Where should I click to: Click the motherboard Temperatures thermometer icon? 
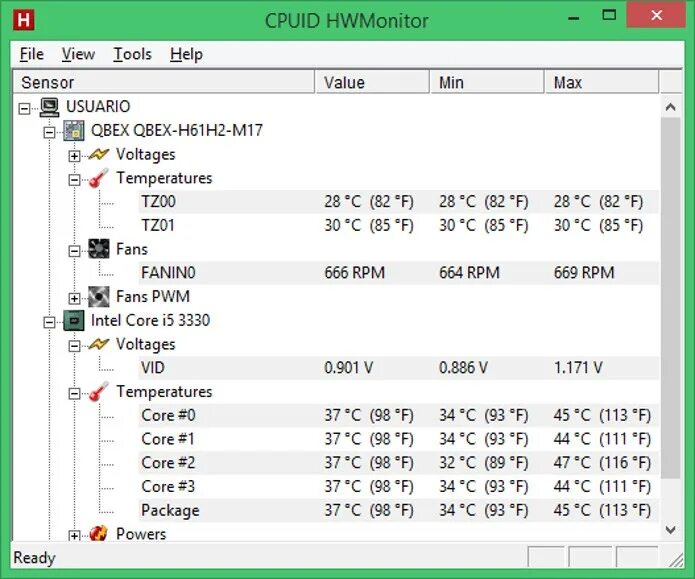pos(98,178)
